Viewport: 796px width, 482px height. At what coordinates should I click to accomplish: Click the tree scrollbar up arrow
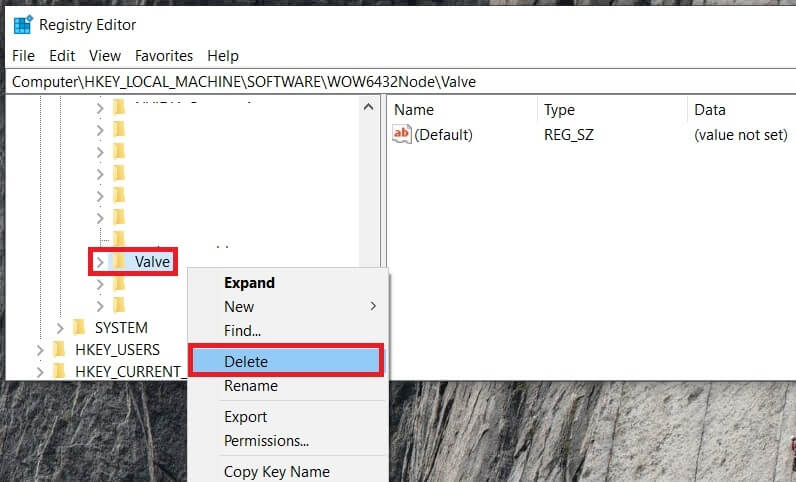tap(369, 107)
